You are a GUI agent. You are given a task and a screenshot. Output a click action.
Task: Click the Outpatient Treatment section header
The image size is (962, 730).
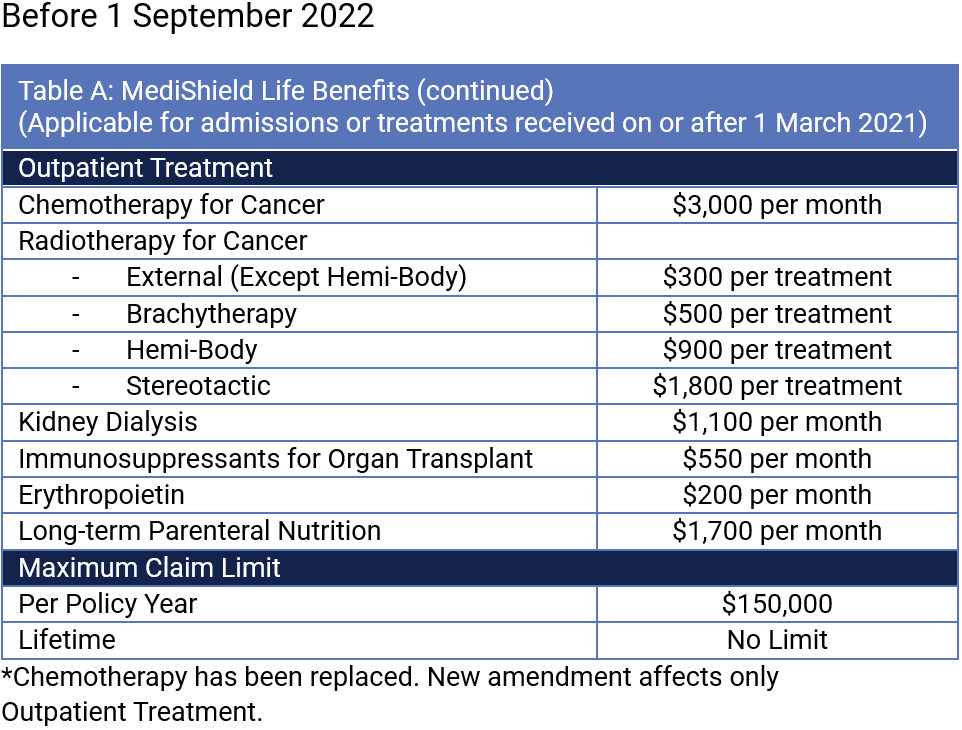[x=480, y=168]
